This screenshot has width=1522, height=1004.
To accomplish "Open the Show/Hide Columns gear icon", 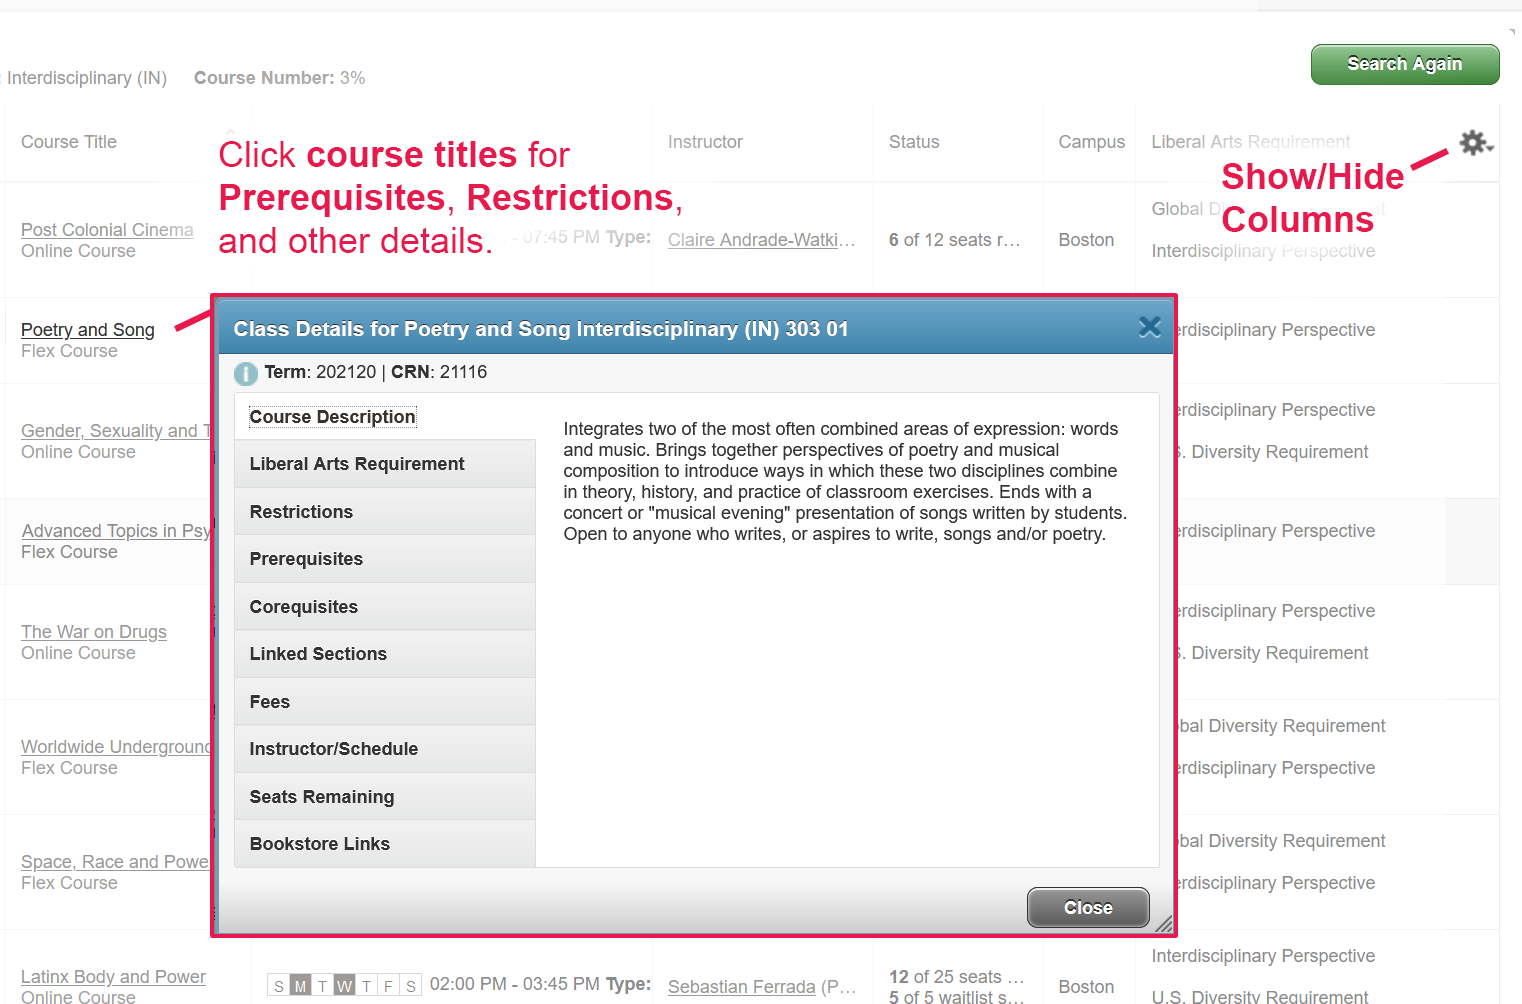I will [1475, 143].
